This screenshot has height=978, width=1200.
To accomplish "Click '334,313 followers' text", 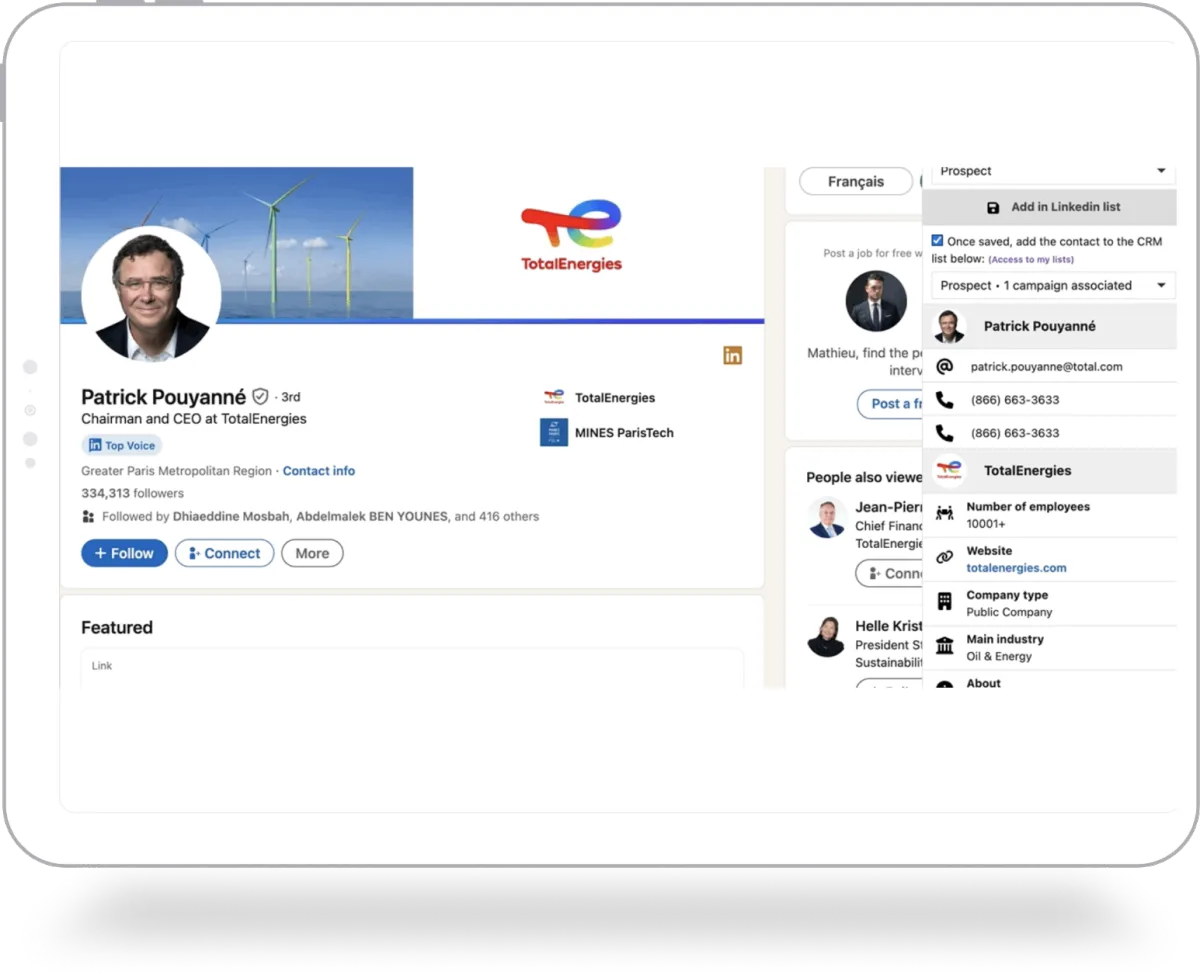I will coord(132,493).
